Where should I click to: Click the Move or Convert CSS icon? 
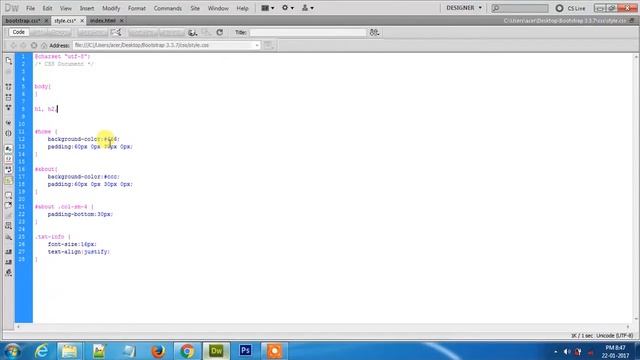tap(9, 237)
